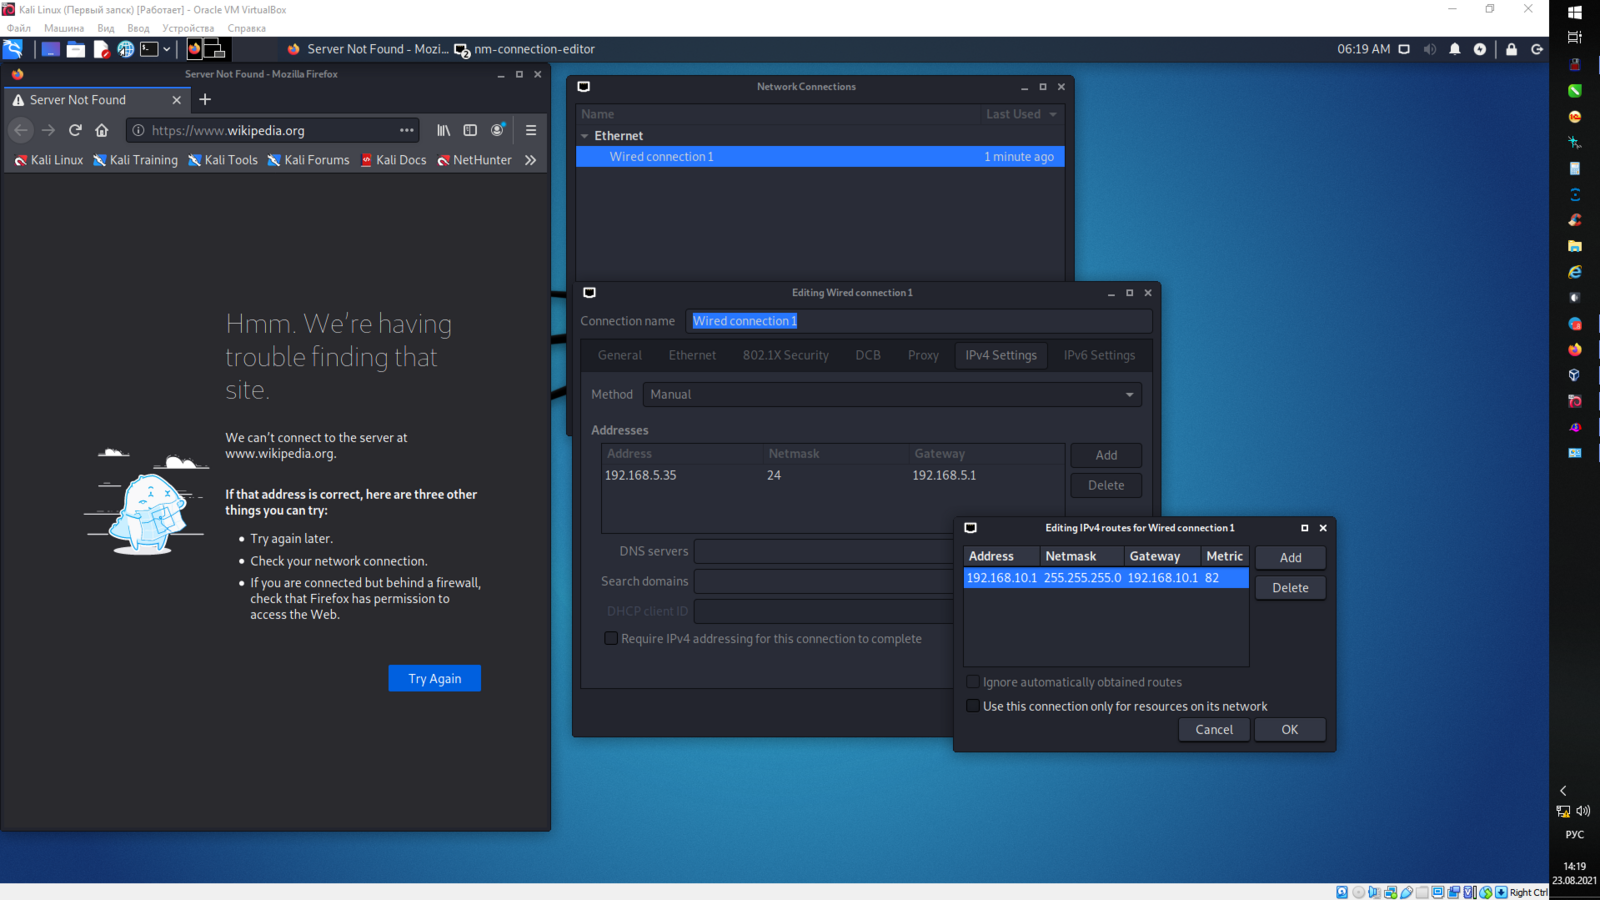Click the show desktop icon in Kali panel
The image size is (1600, 900).
click(x=50, y=49)
